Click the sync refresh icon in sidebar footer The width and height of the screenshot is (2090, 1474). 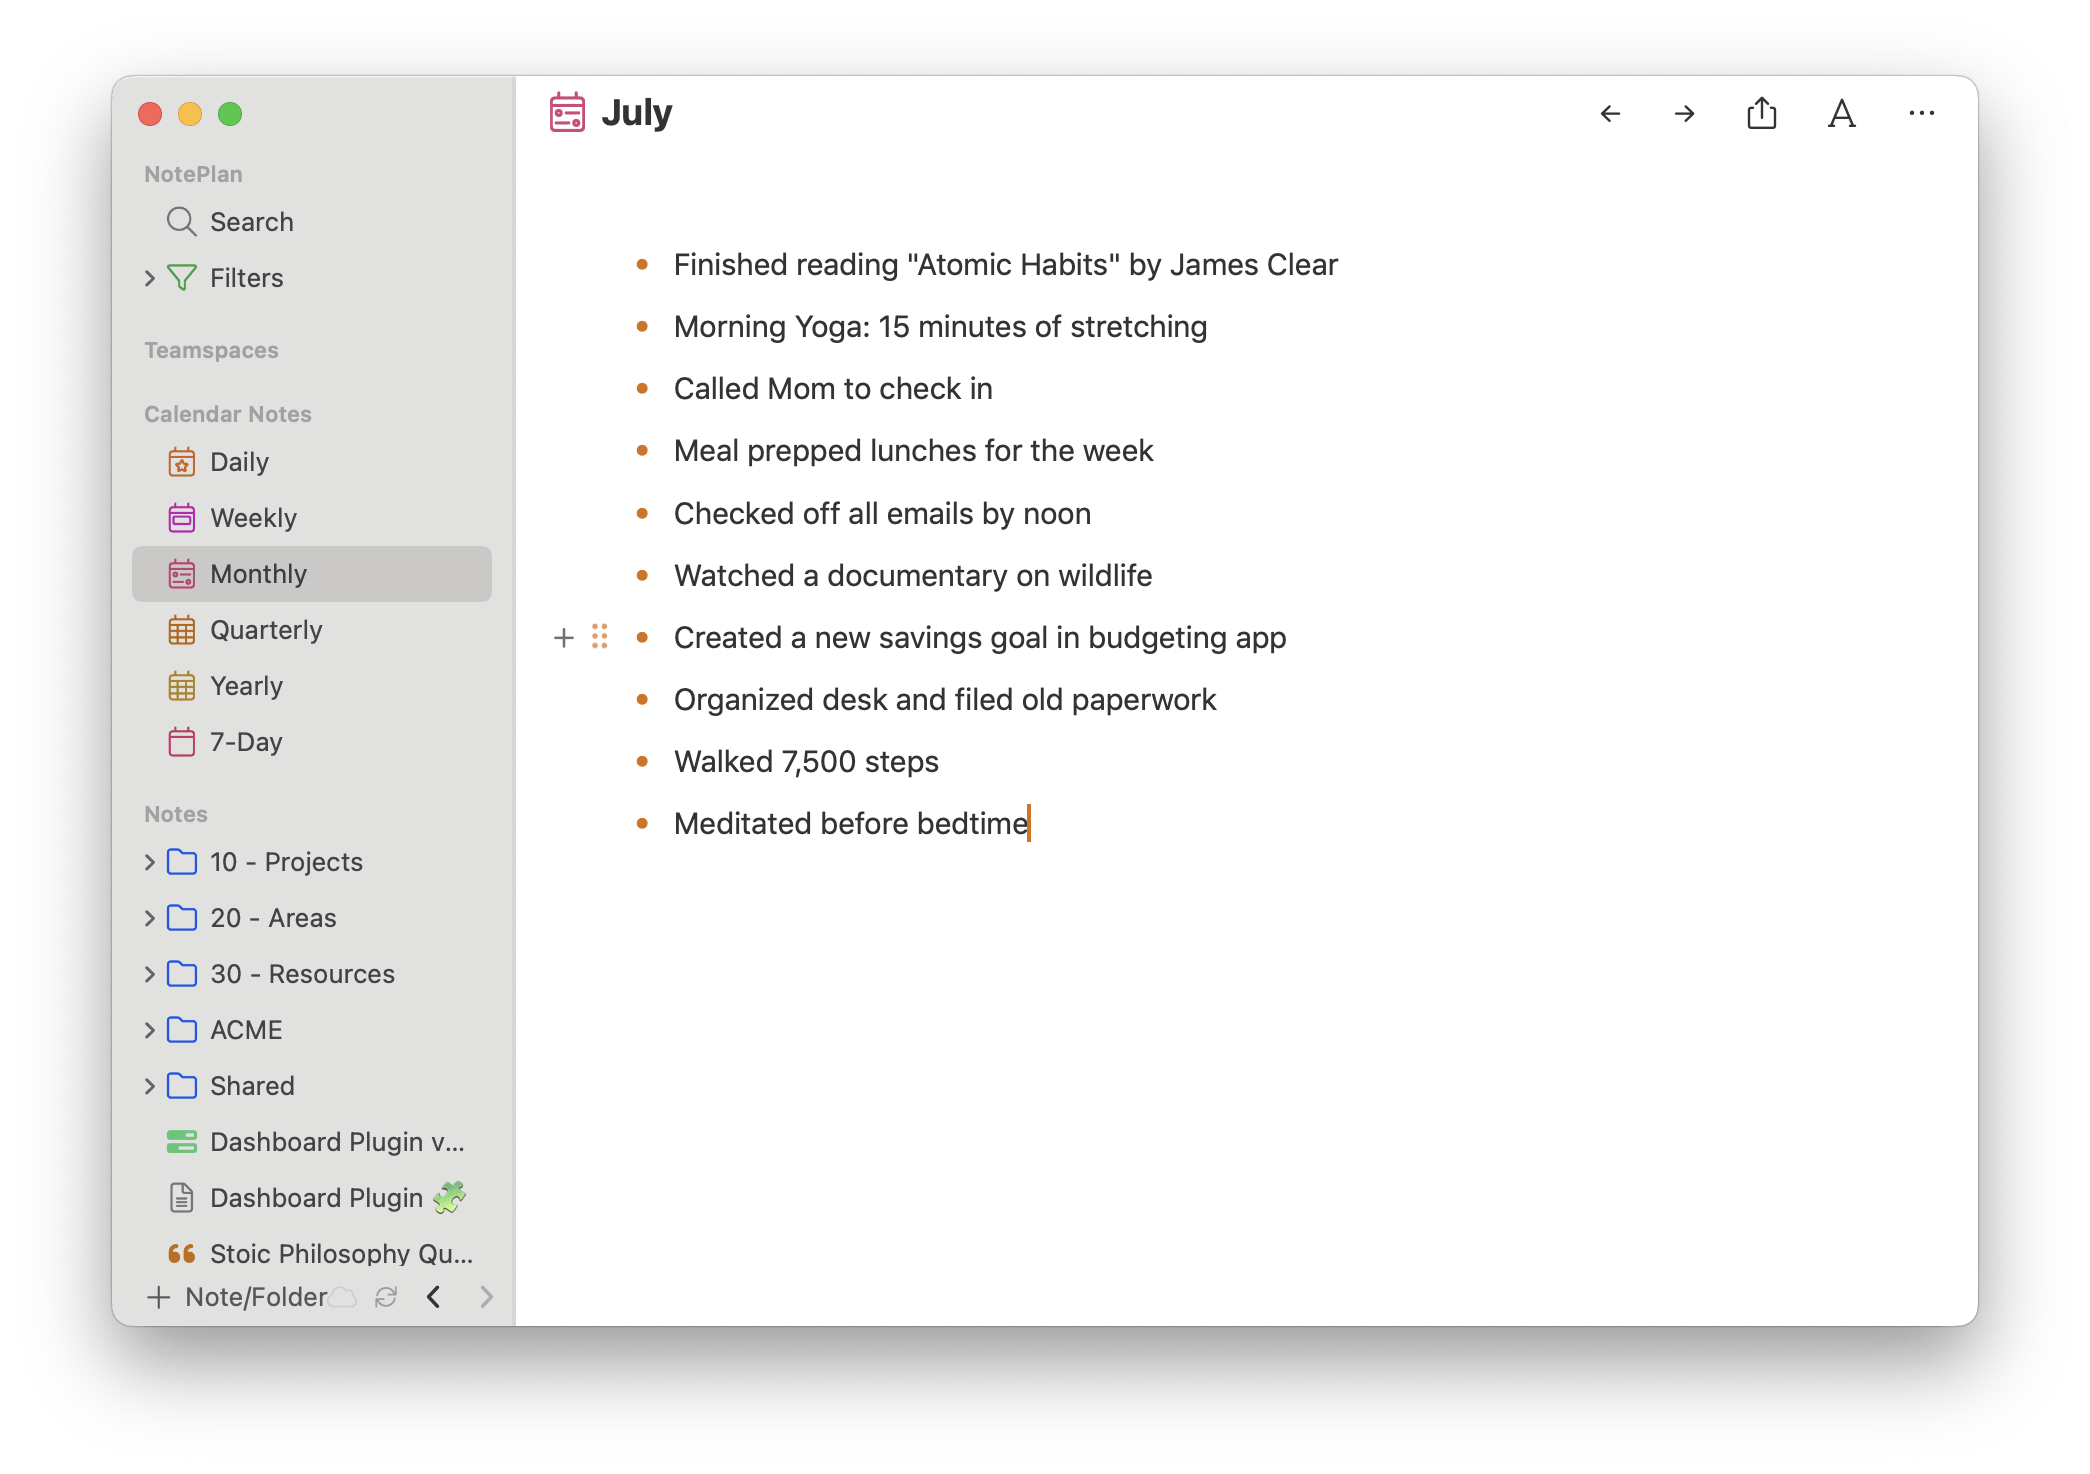tap(386, 1297)
